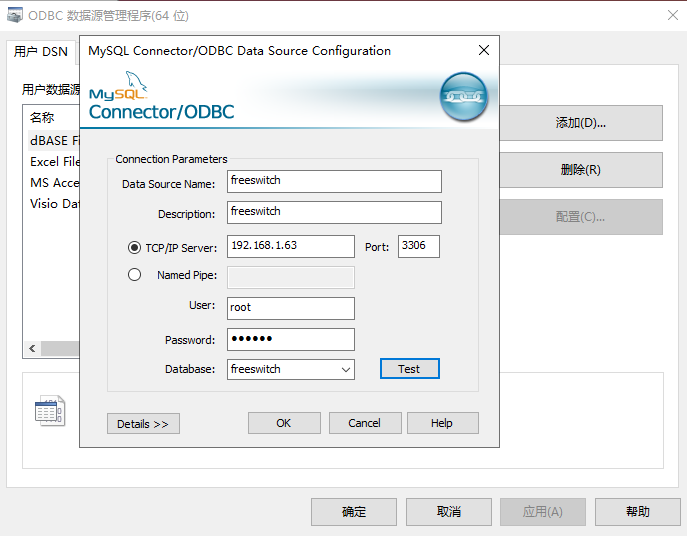The width and height of the screenshot is (687, 536).
Task: Click the Password input field
Action: (291, 340)
